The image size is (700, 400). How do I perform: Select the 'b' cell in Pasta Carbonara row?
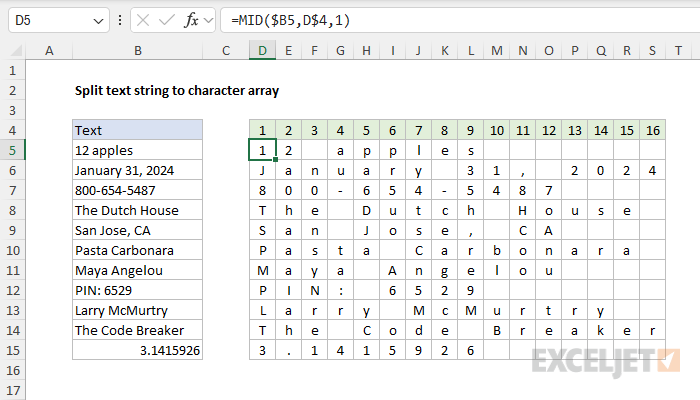pos(496,250)
